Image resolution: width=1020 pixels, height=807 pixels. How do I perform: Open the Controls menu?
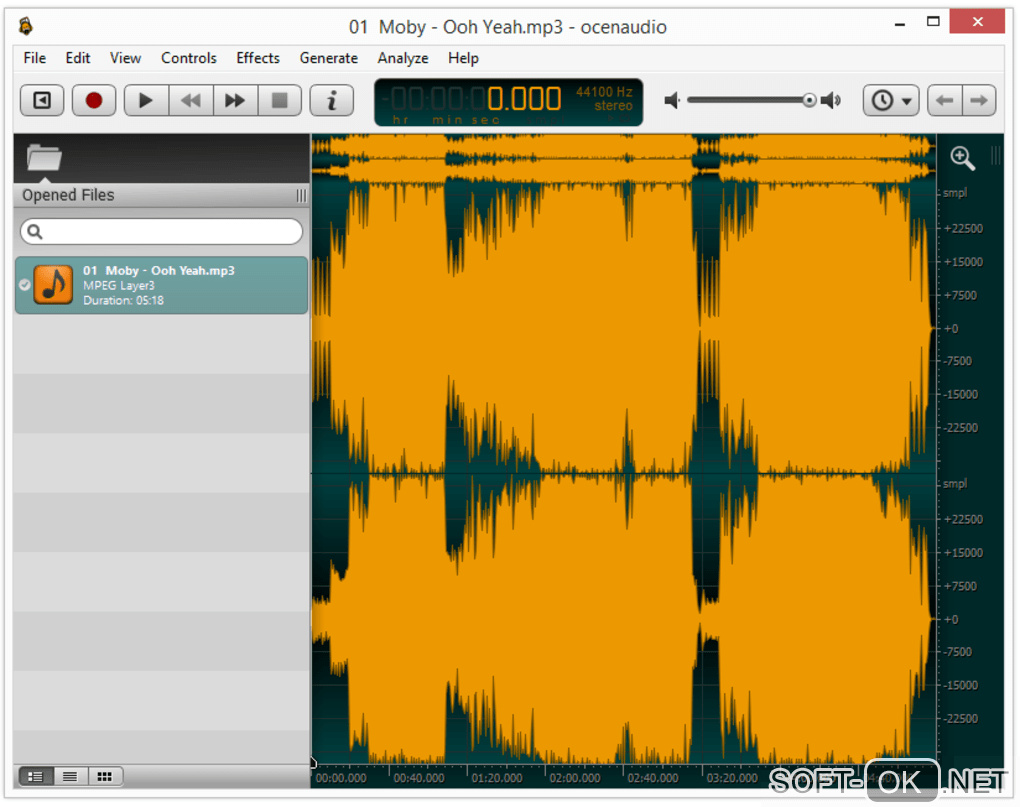(189, 58)
